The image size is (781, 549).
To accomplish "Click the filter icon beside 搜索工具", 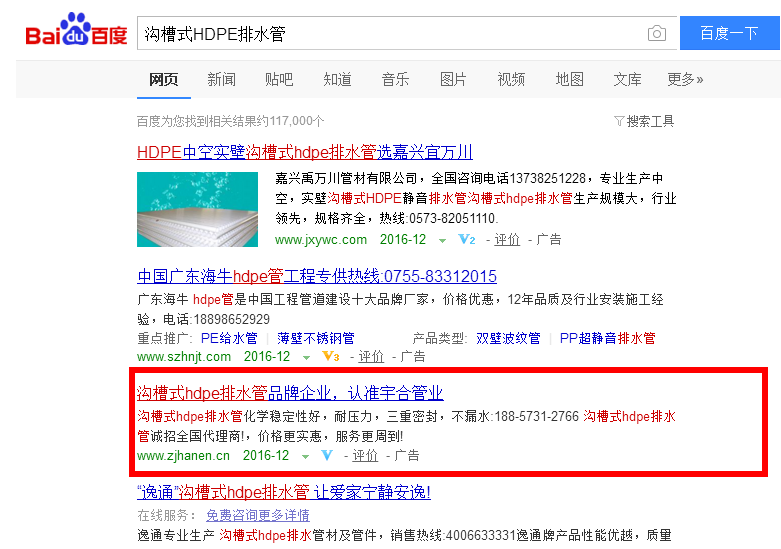I will (x=619, y=121).
